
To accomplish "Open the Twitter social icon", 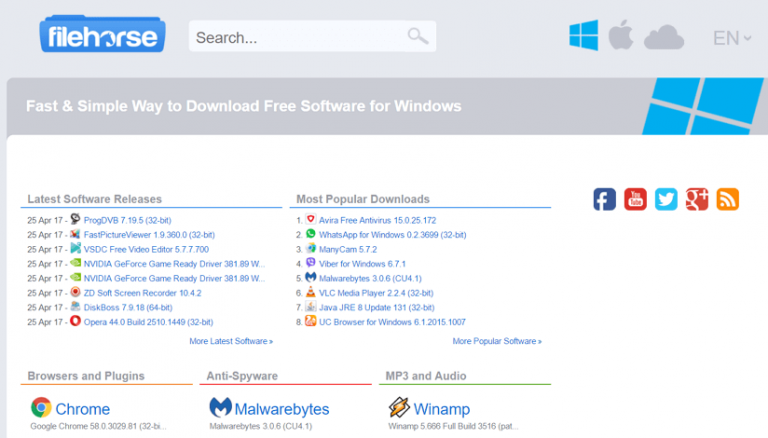I will (x=666, y=199).
